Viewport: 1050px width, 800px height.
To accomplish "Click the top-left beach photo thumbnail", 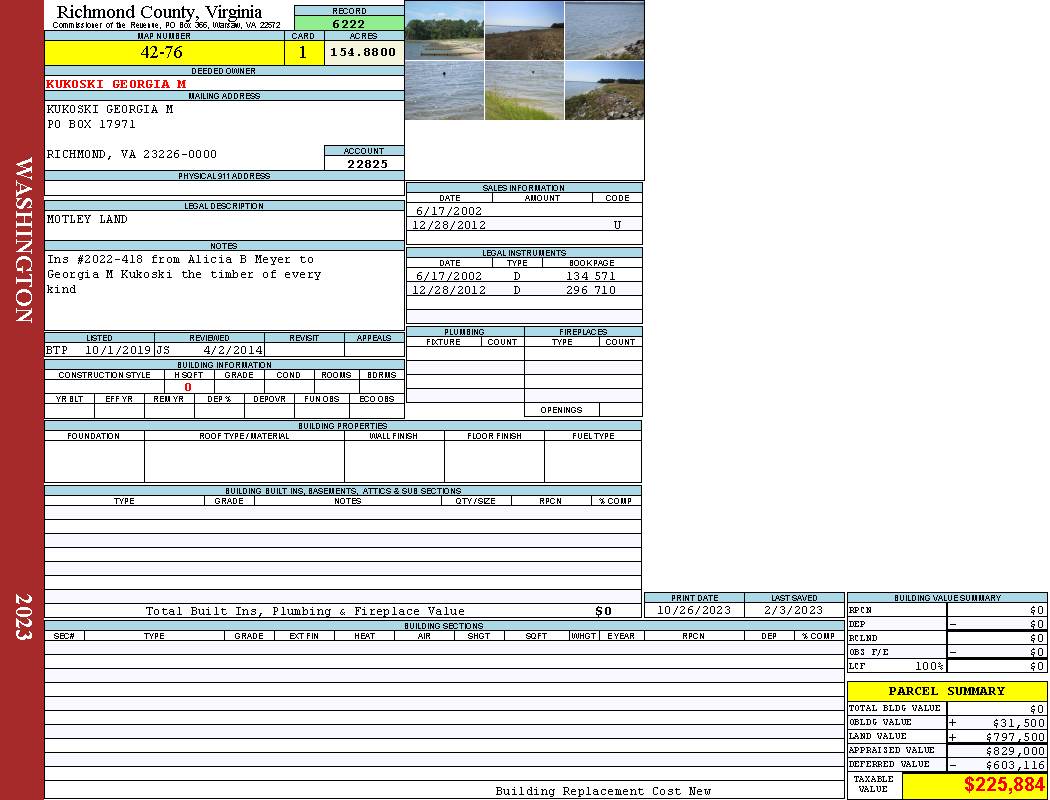I will [444, 31].
